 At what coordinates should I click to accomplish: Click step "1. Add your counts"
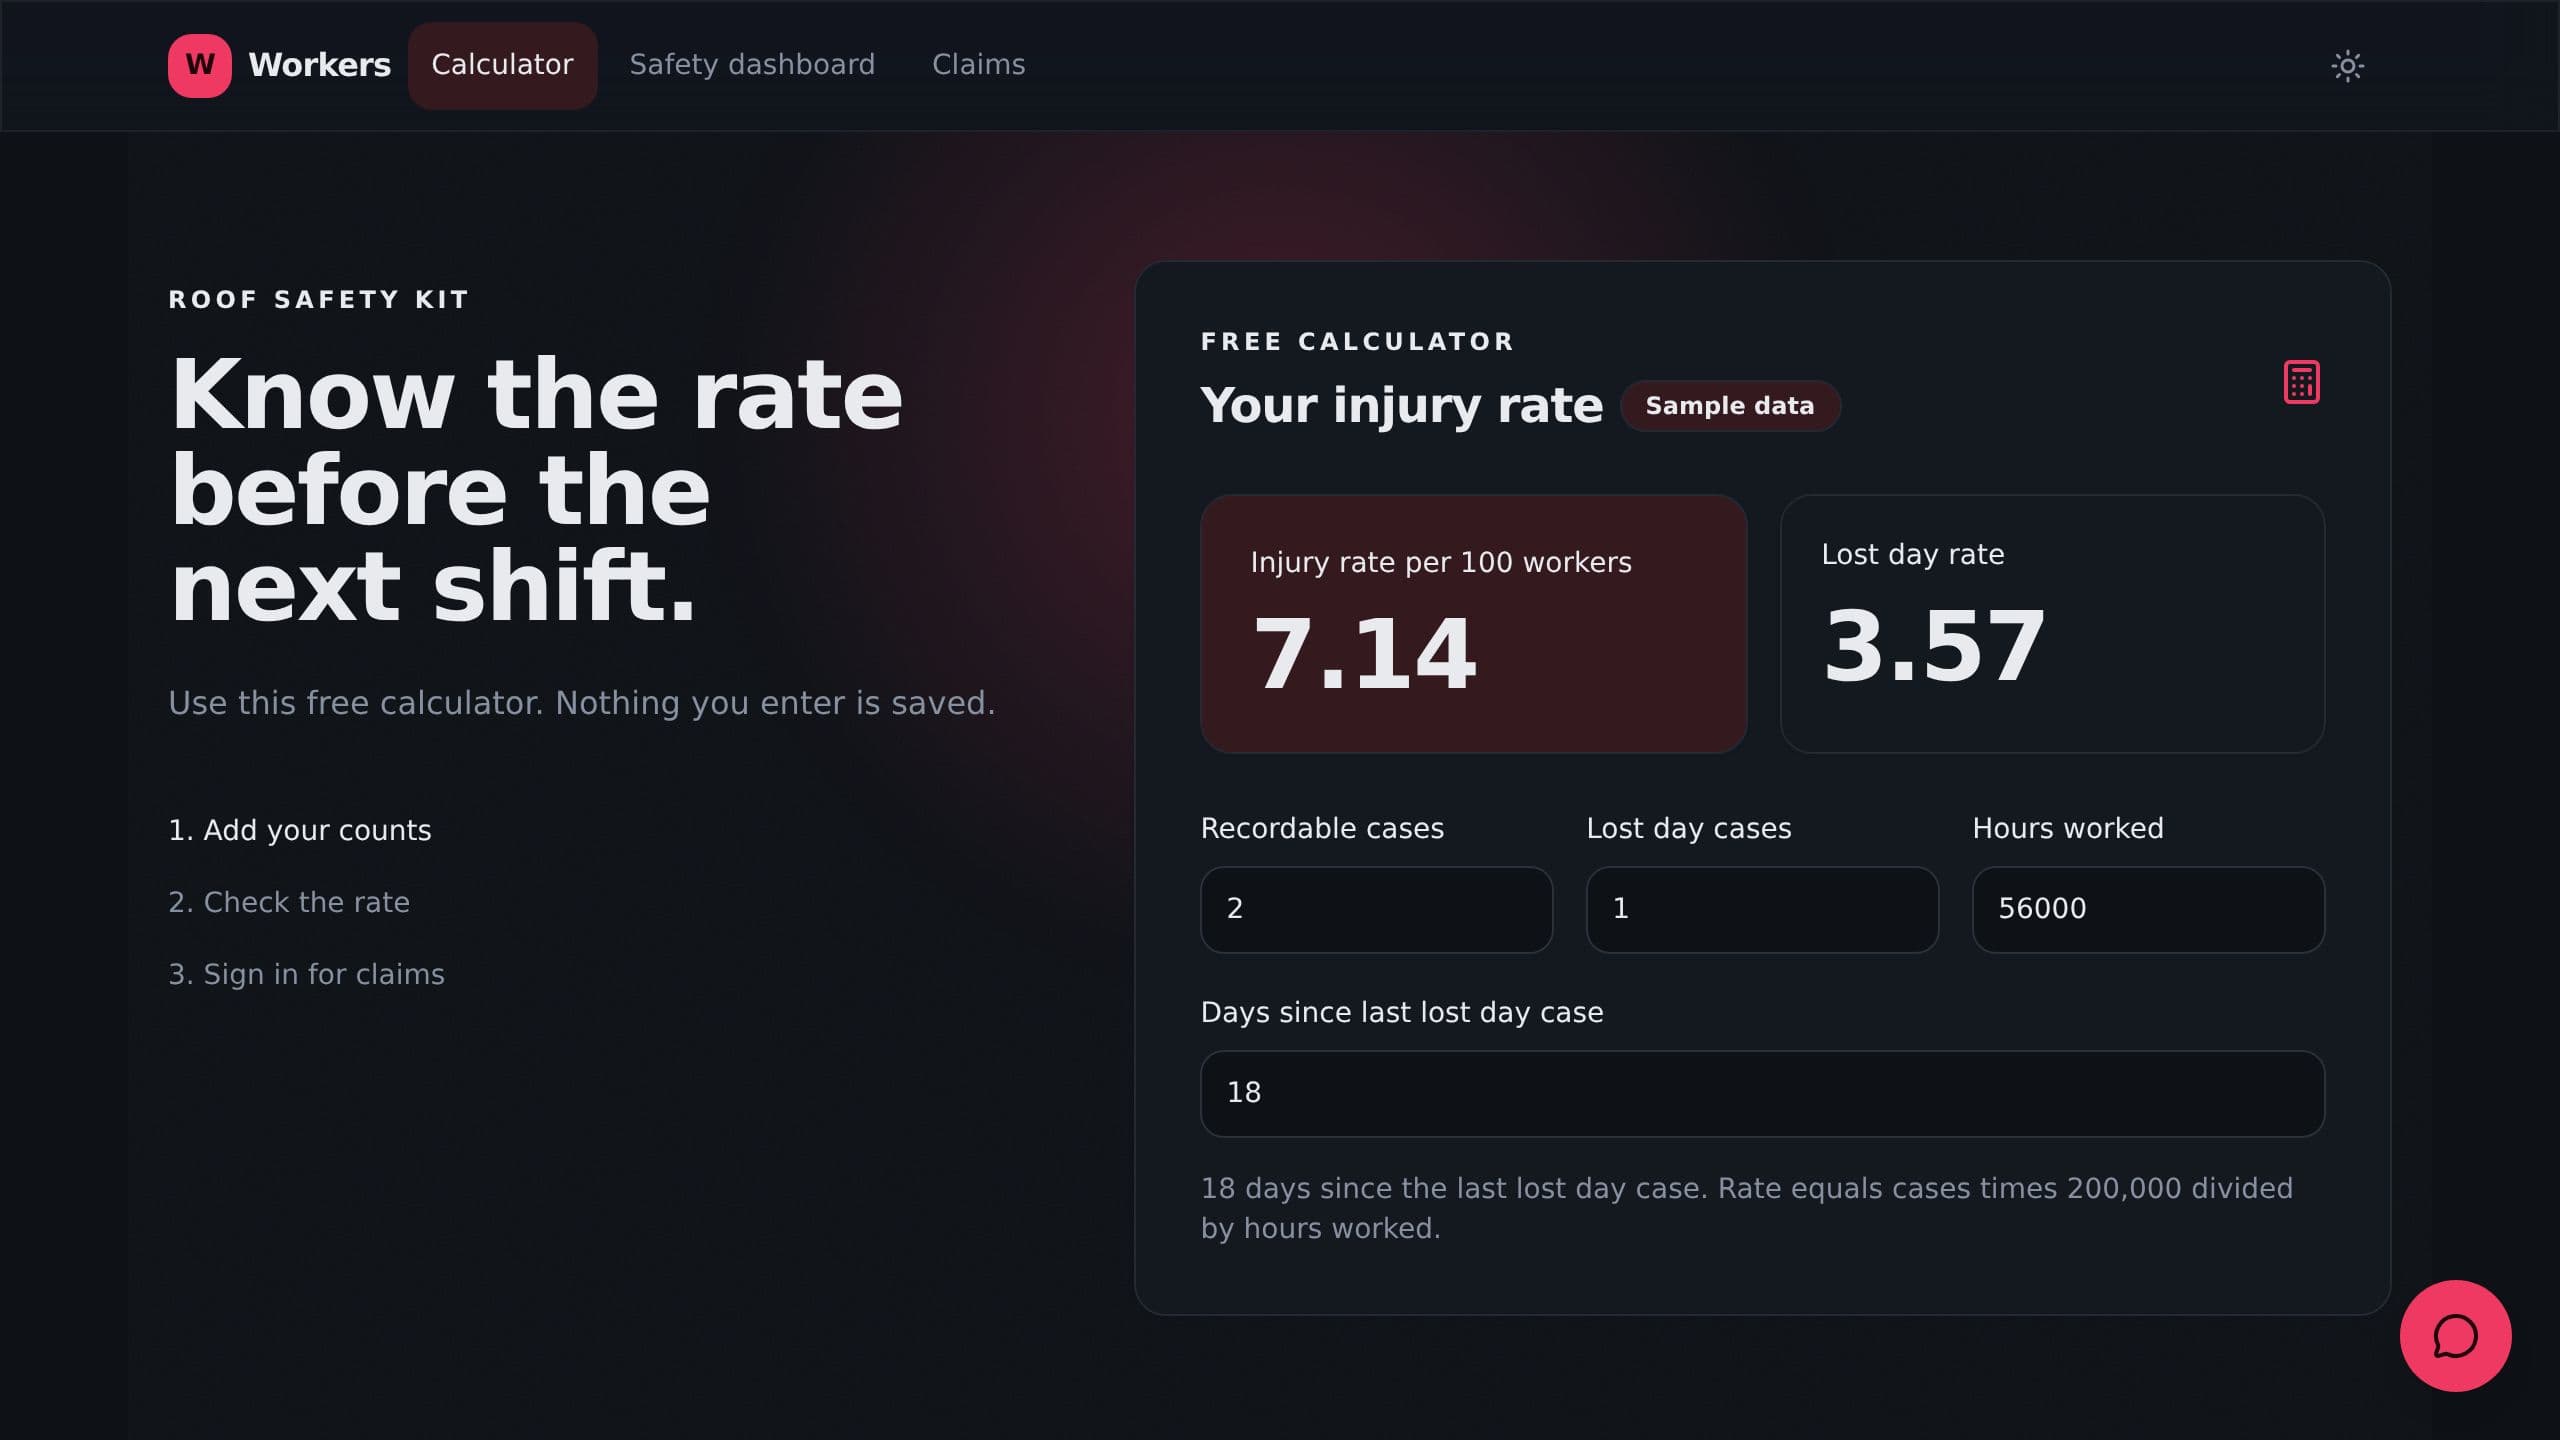click(300, 831)
